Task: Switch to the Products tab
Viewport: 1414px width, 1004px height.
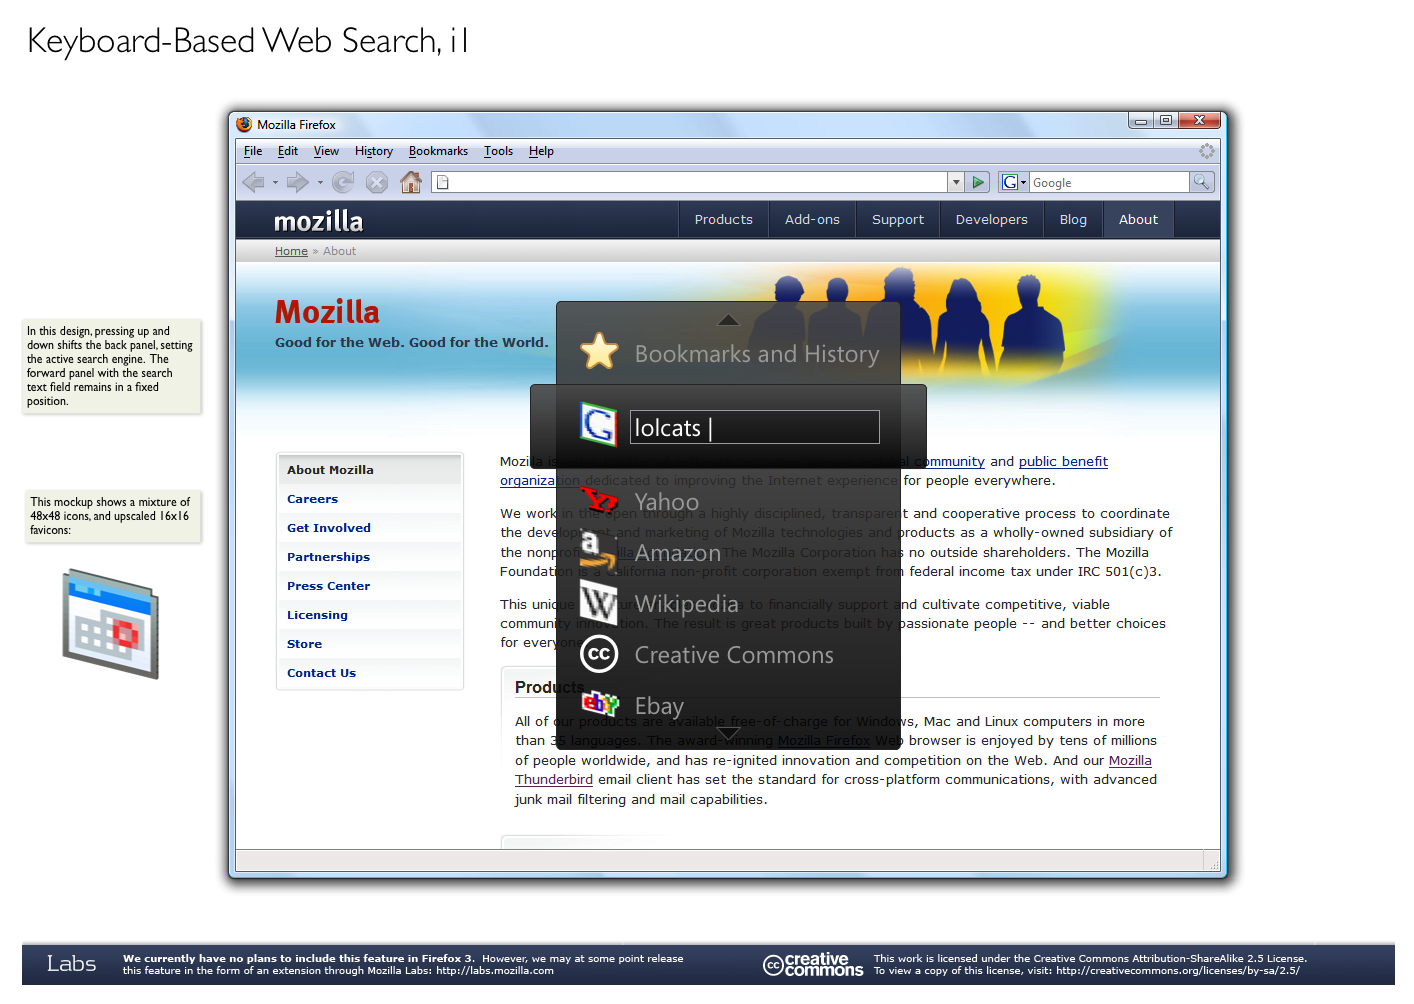Action: tap(724, 220)
